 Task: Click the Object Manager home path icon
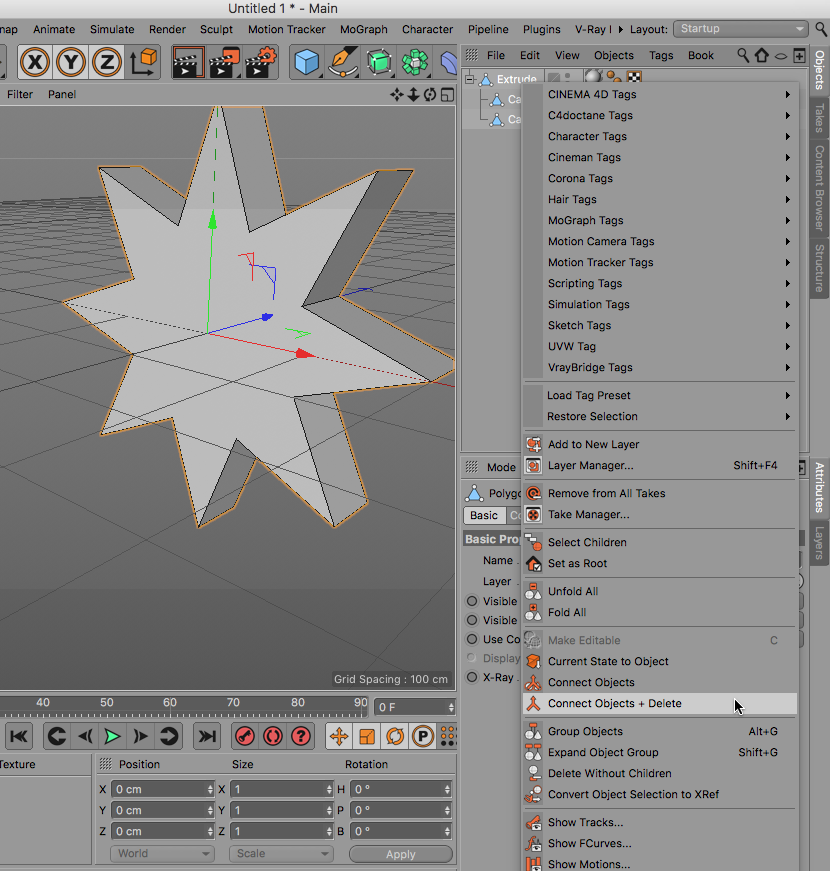[x=762, y=55]
